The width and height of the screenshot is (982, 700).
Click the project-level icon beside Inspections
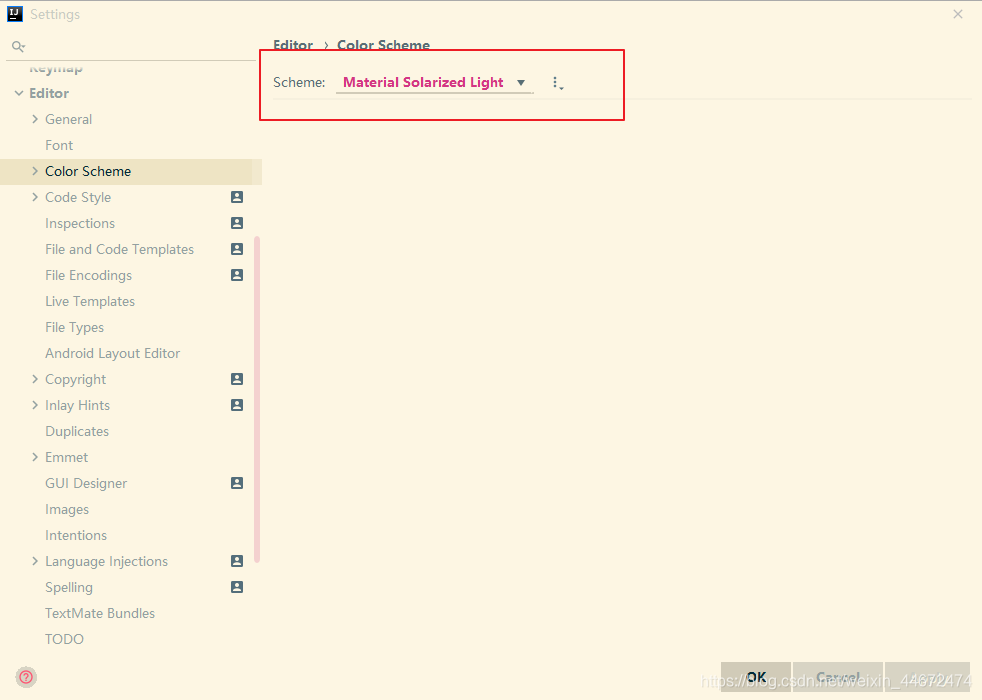point(237,223)
